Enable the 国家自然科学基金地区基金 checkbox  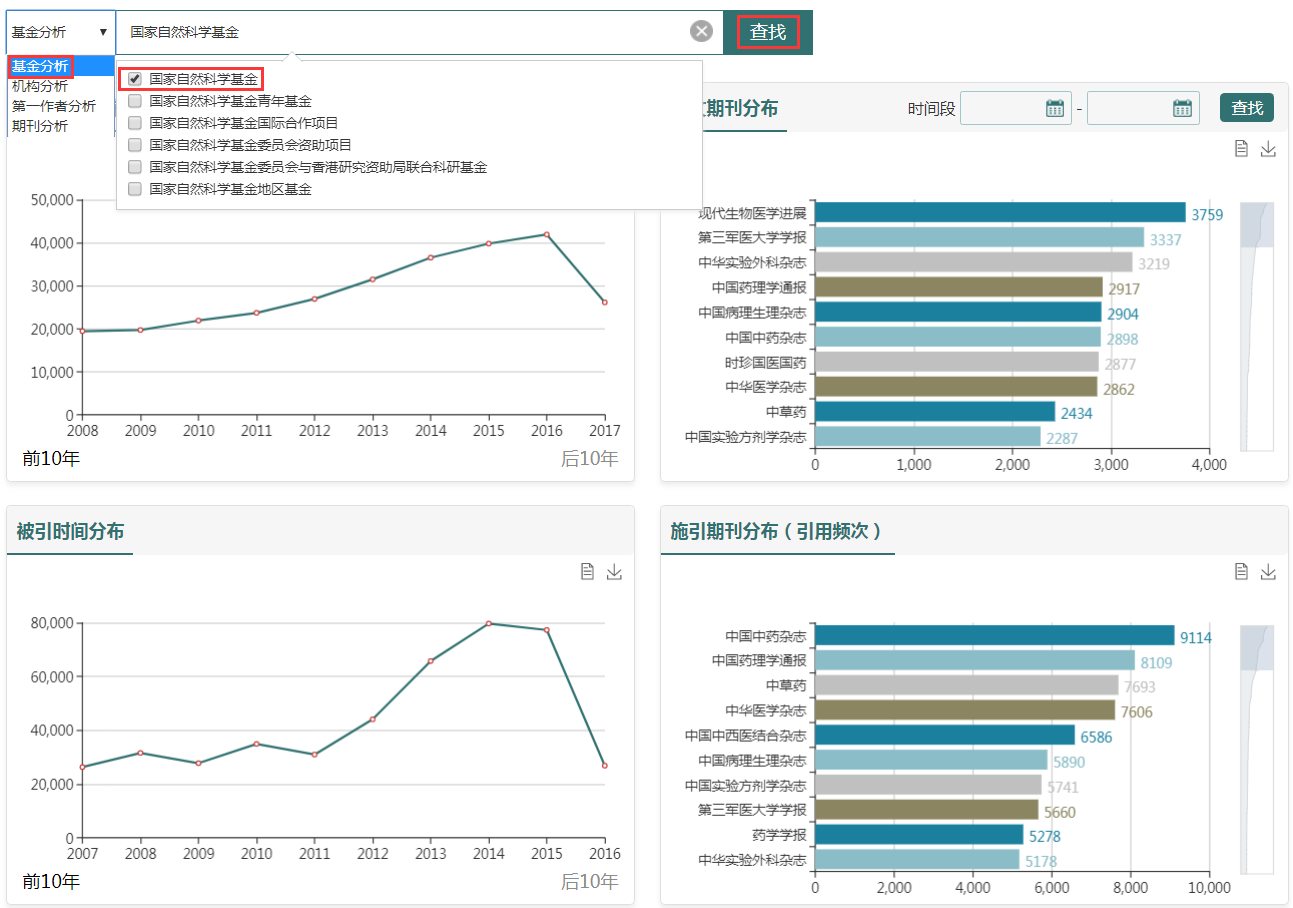[x=135, y=188]
